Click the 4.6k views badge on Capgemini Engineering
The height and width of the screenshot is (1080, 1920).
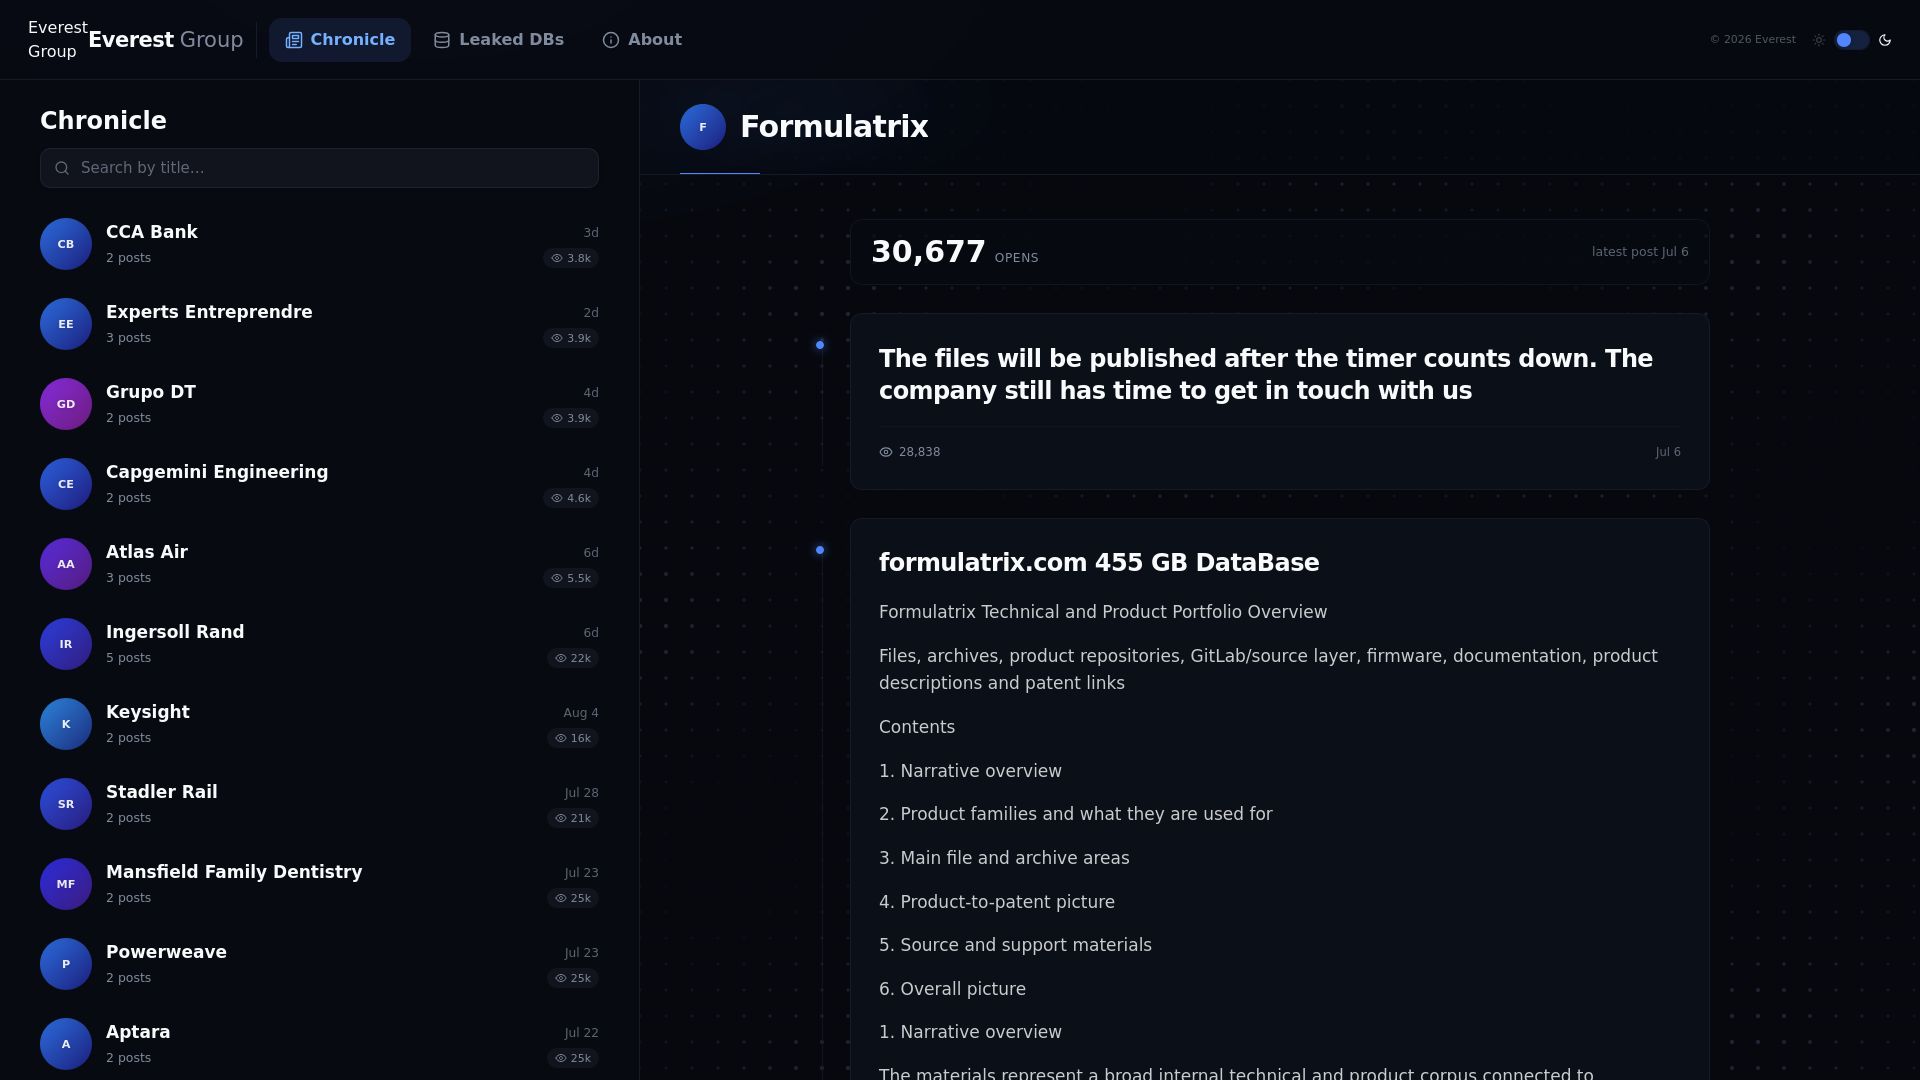571,498
